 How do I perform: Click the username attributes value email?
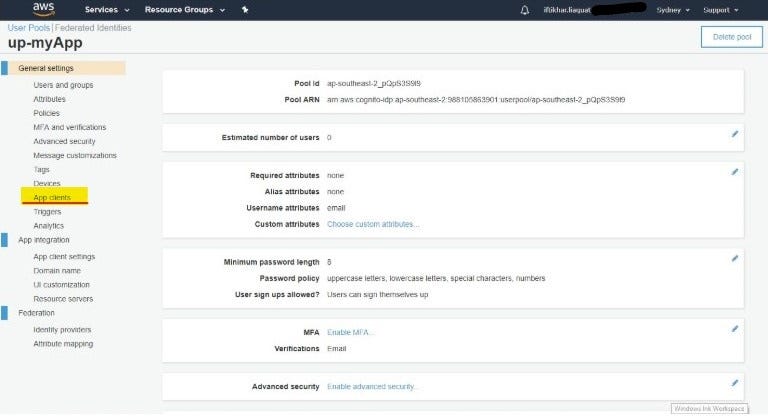(x=336, y=208)
